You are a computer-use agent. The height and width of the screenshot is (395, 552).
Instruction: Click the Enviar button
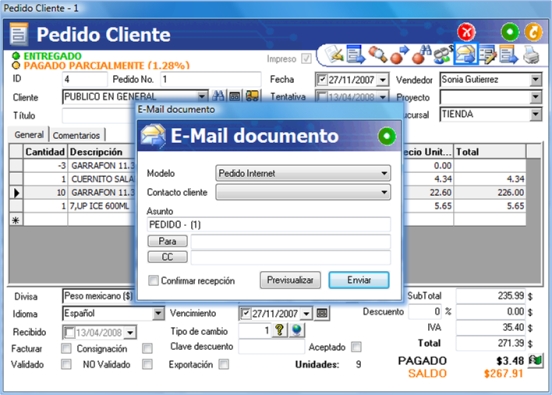click(x=359, y=280)
